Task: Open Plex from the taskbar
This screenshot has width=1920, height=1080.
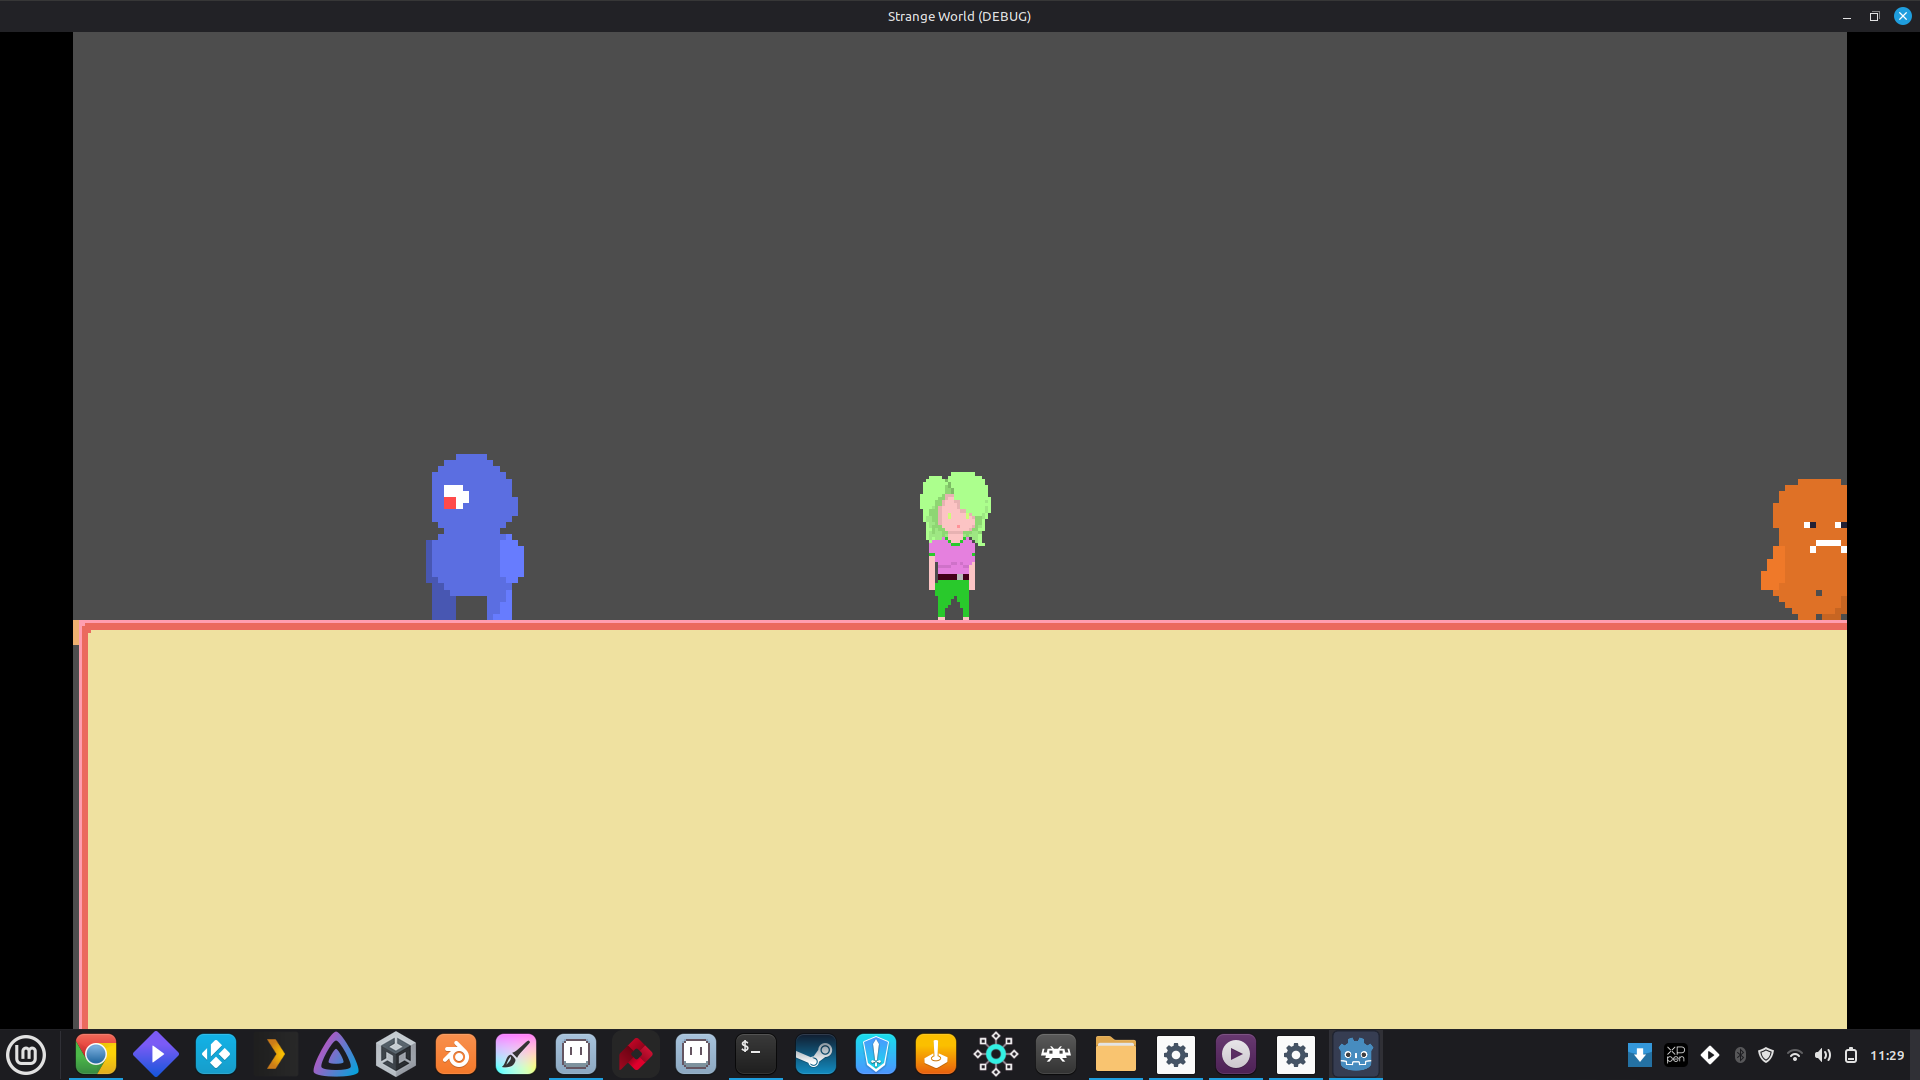Action: [x=276, y=1055]
